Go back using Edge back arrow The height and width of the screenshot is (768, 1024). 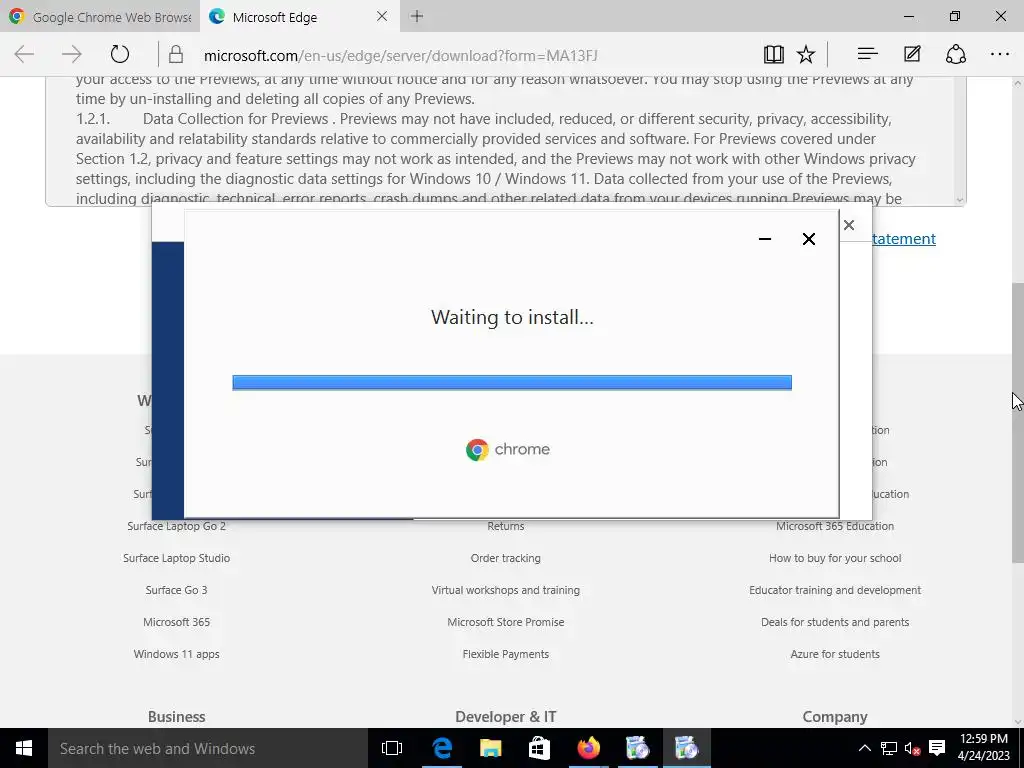(x=24, y=54)
